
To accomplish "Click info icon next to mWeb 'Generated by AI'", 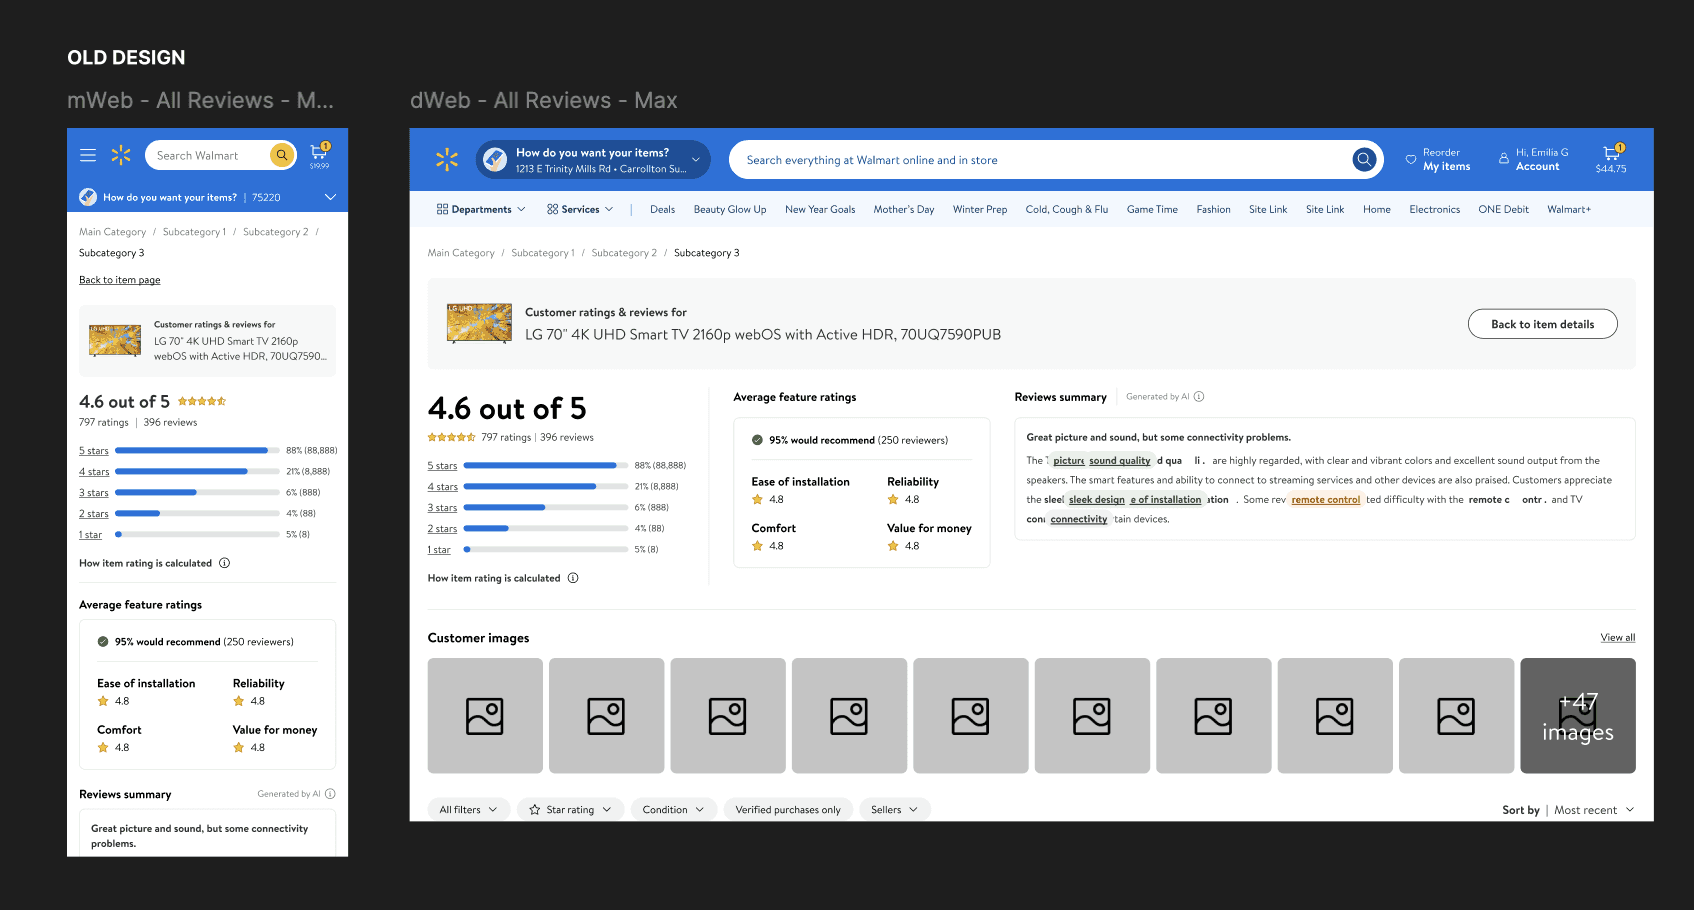I will [330, 794].
